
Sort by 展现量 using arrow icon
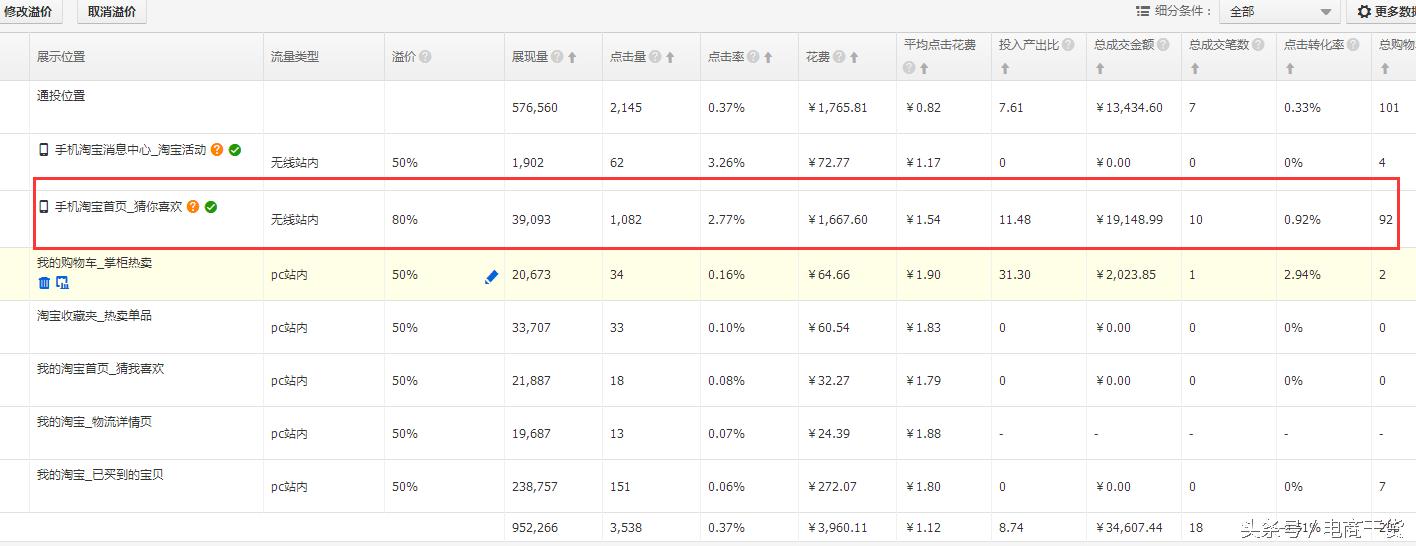click(x=572, y=57)
